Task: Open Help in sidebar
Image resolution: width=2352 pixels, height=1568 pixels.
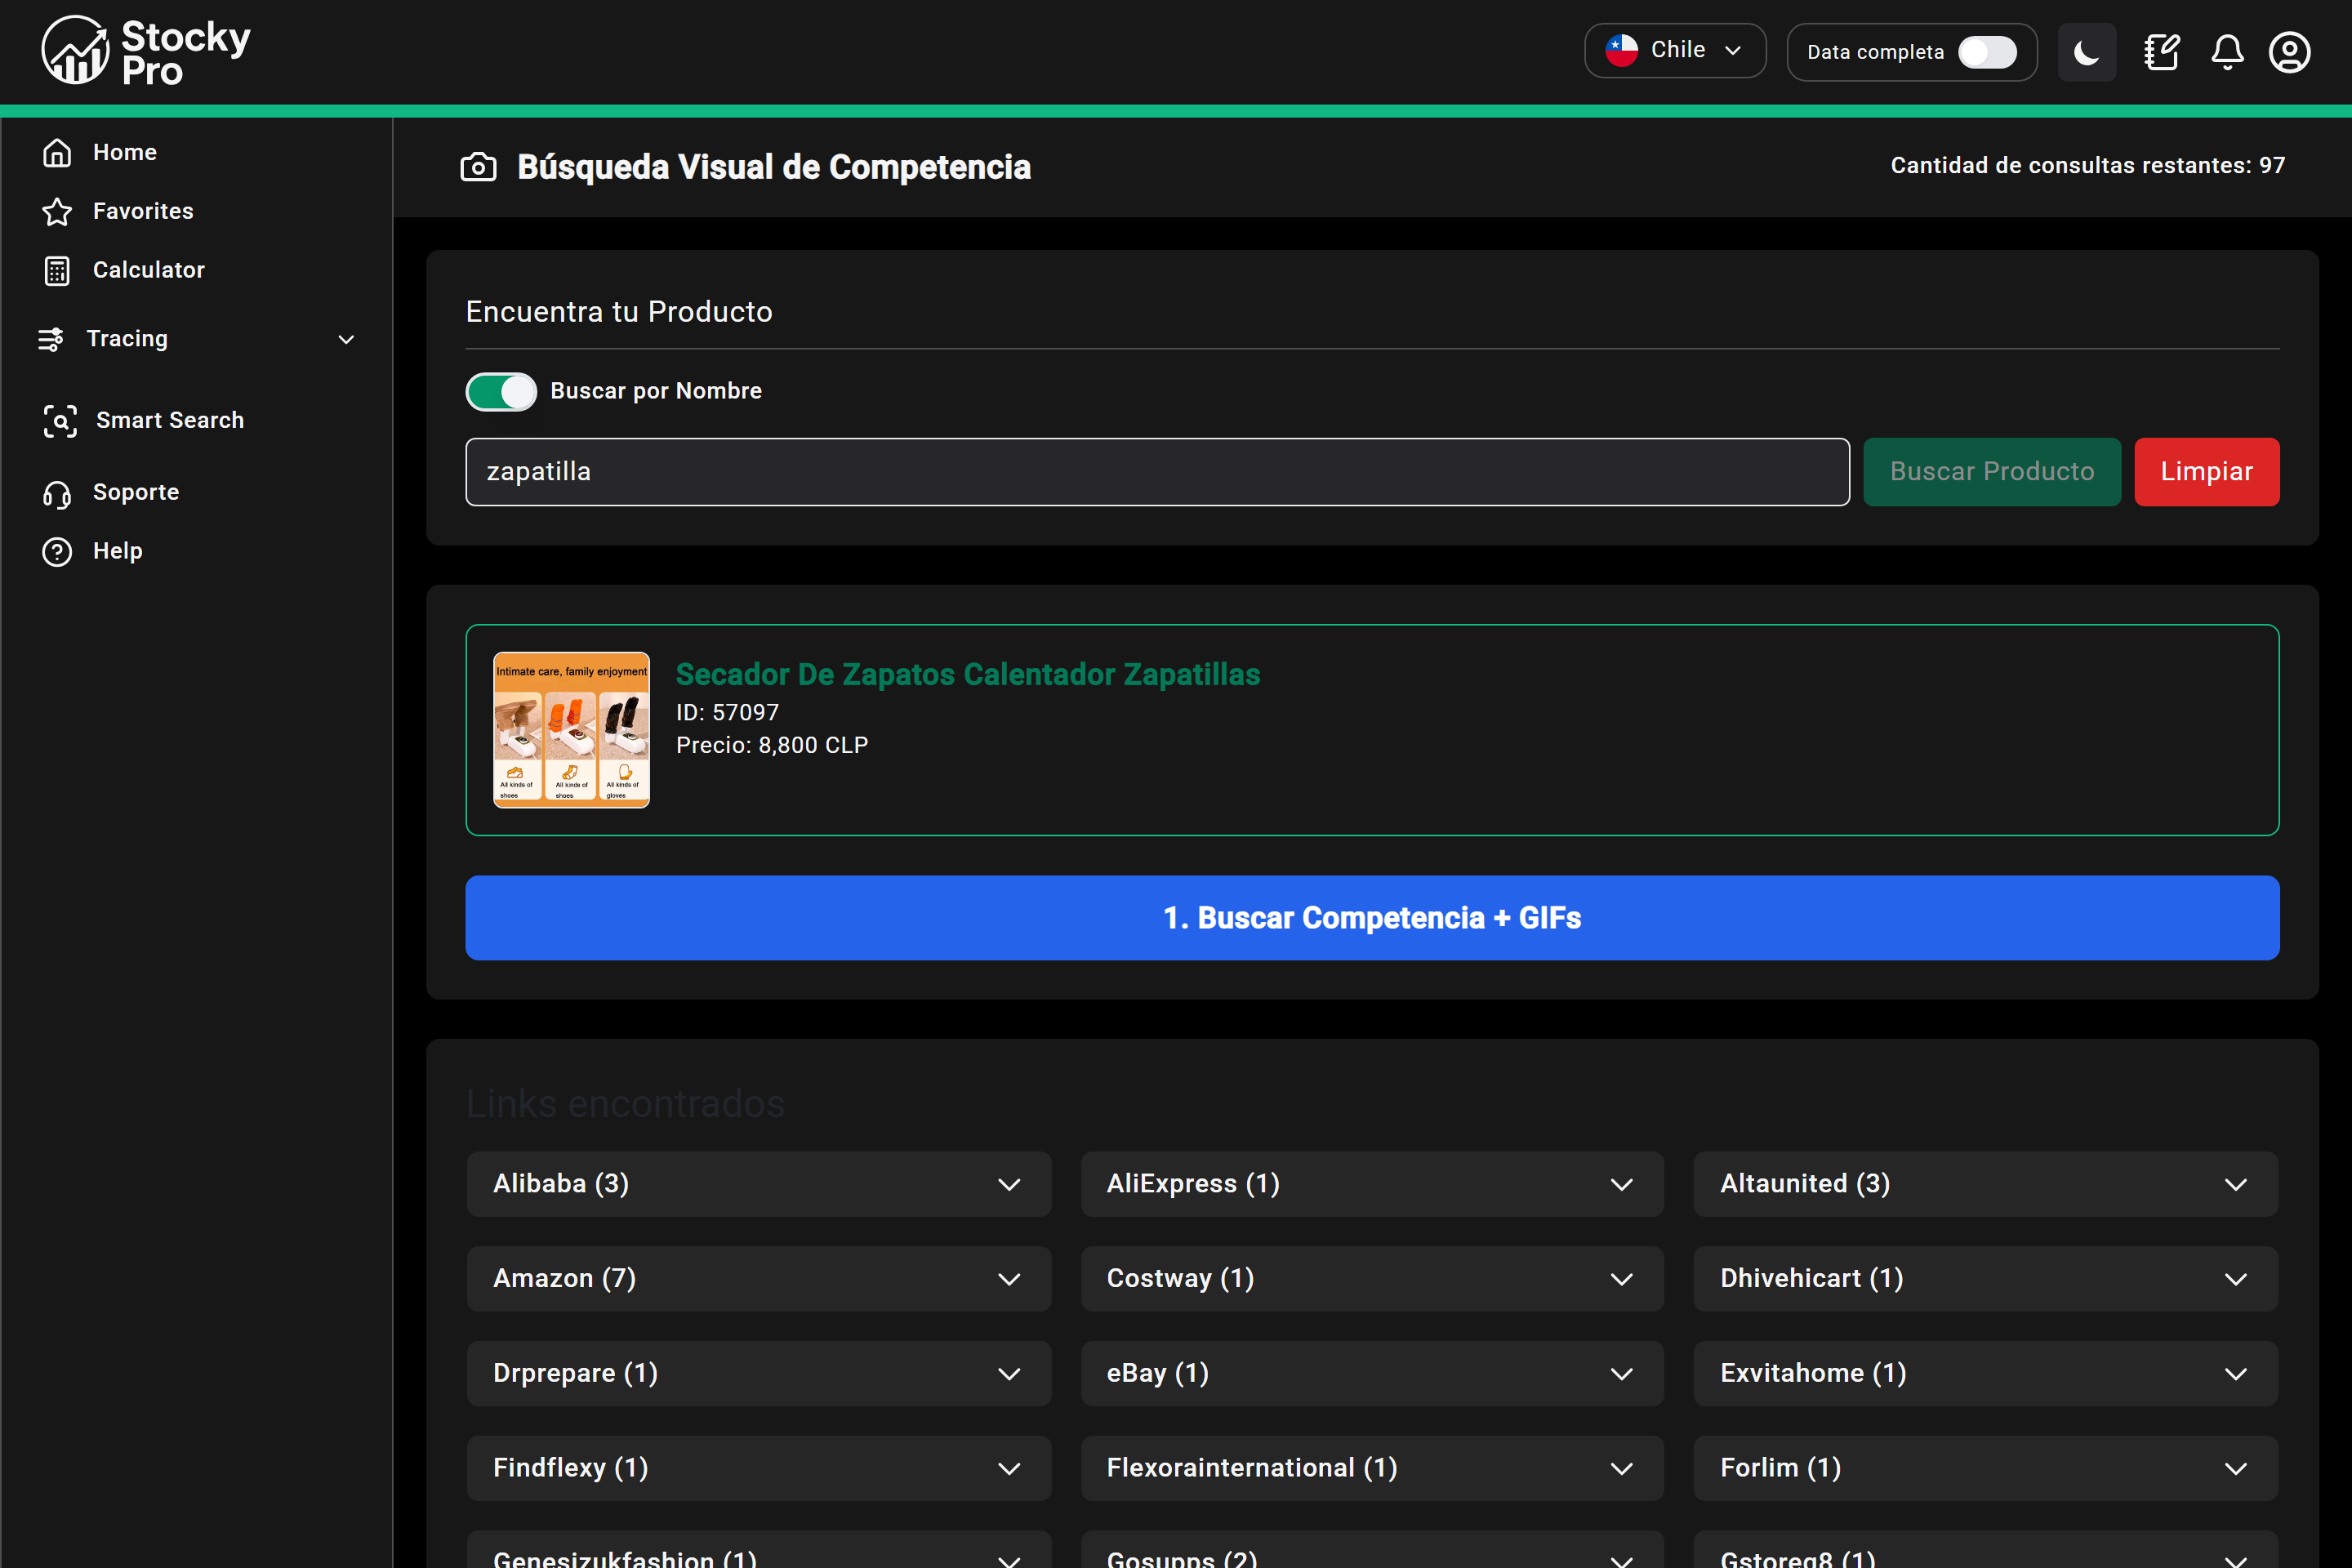Action: click(x=118, y=551)
